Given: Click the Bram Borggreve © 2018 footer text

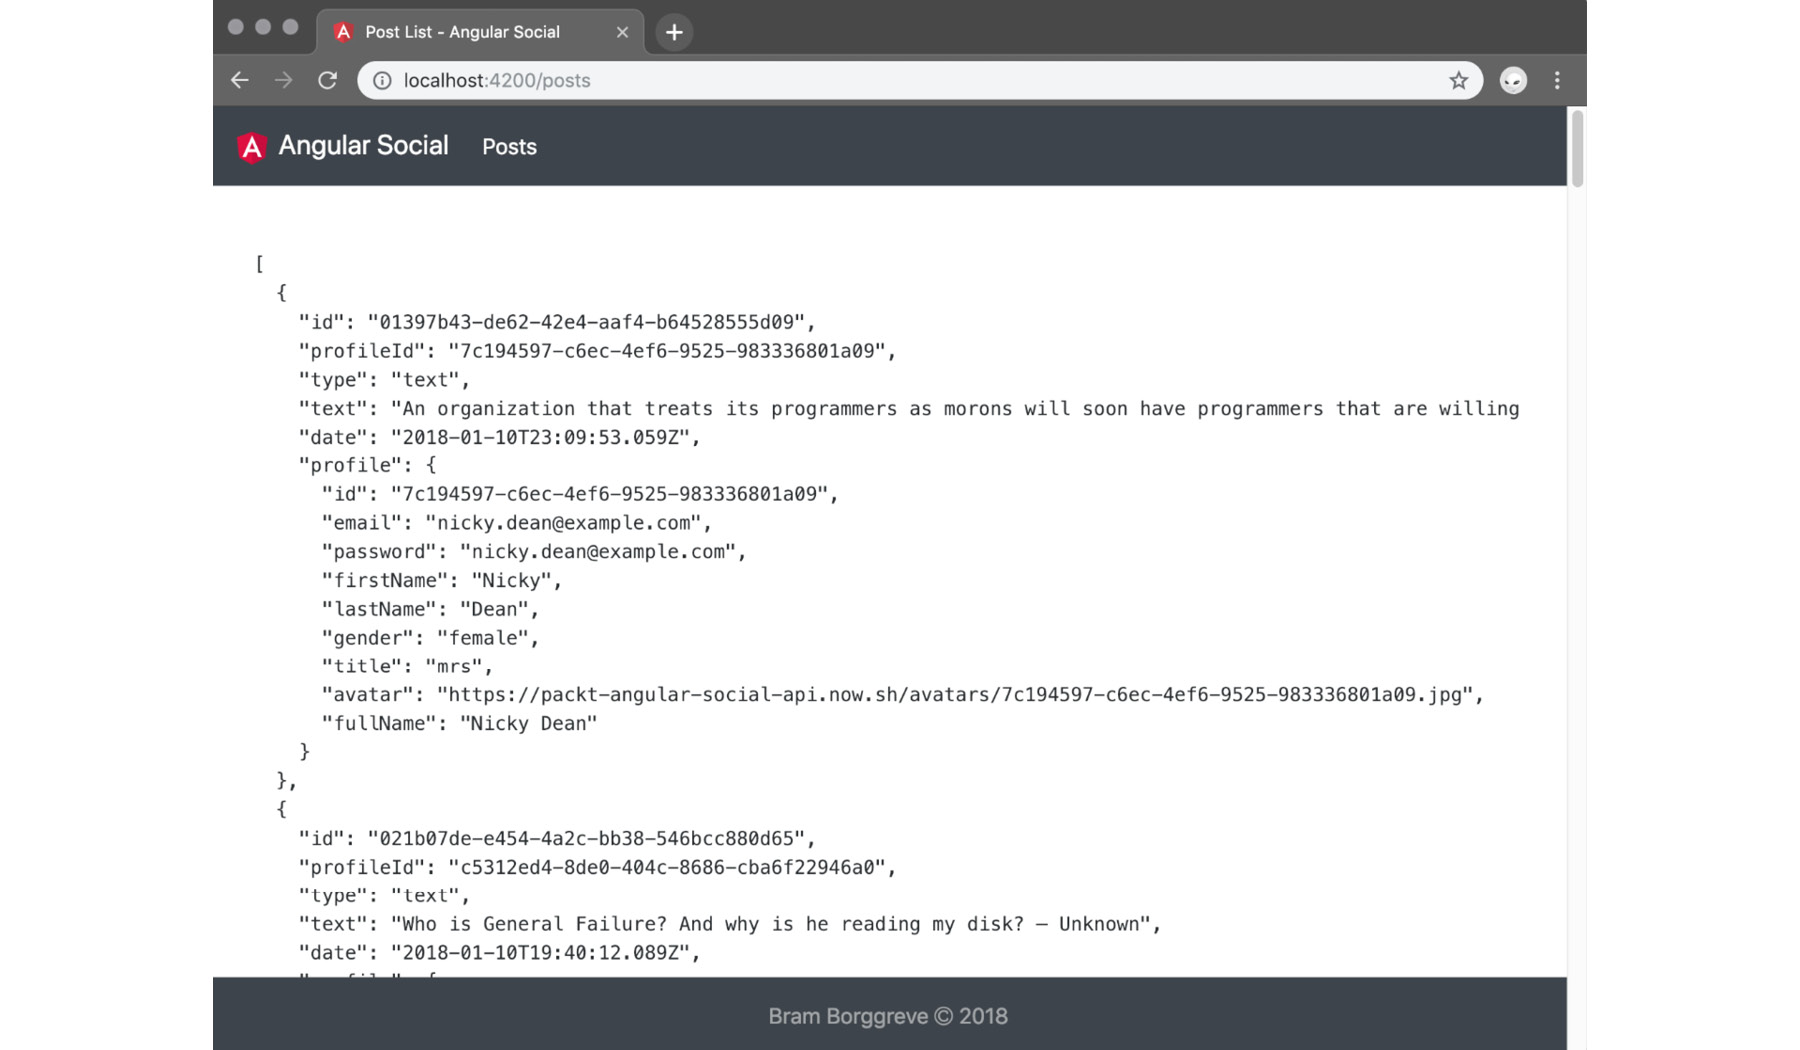Looking at the screenshot, I should pos(888,1016).
